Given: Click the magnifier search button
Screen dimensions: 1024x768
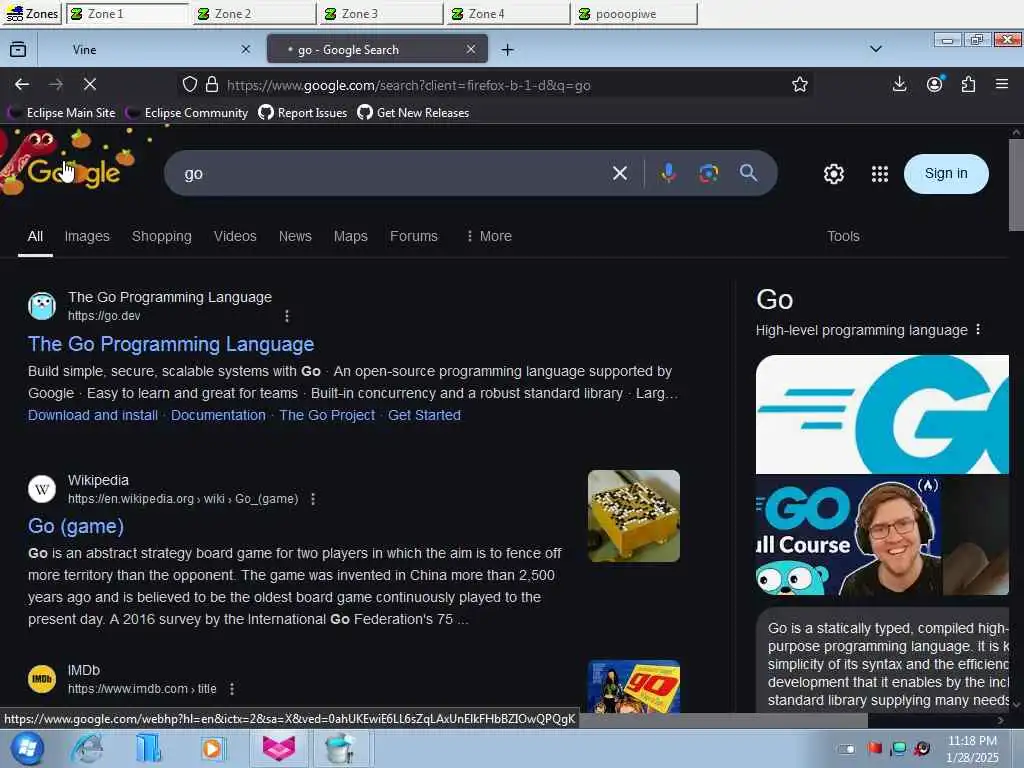Looking at the screenshot, I should point(748,173).
